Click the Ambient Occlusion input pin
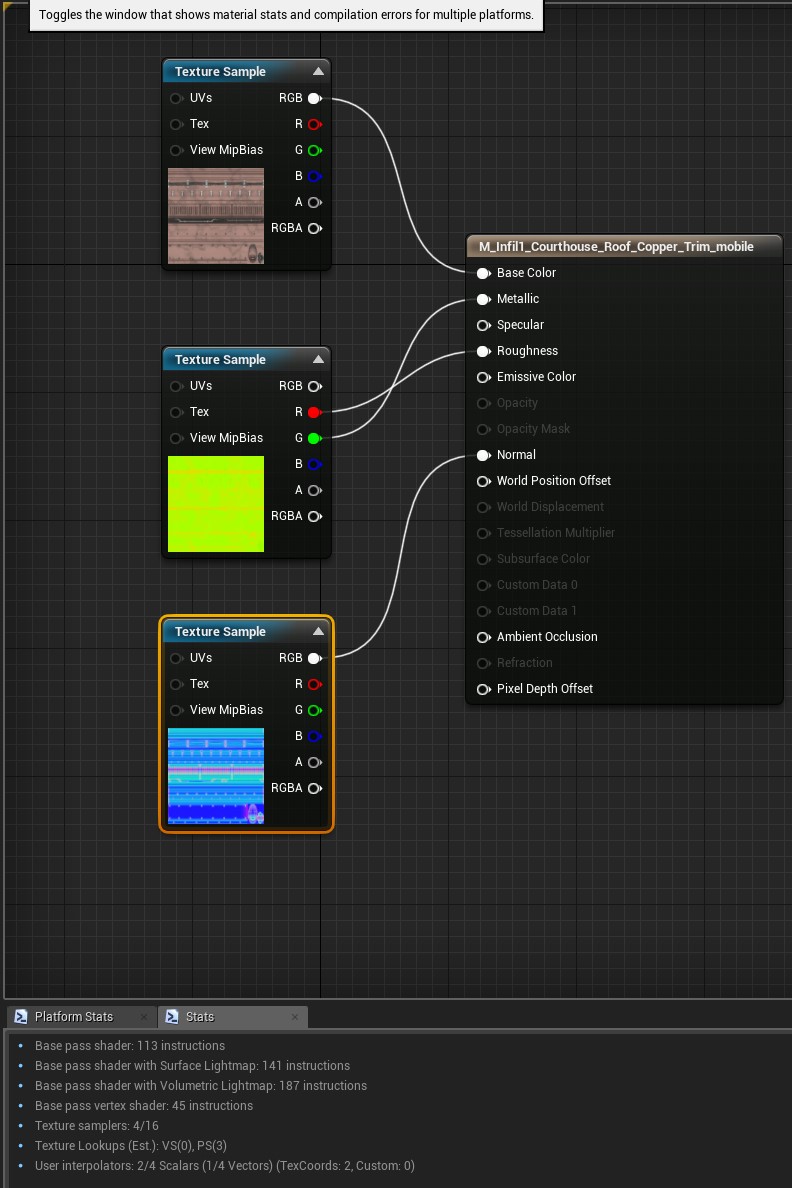This screenshot has width=792, height=1188. point(483,637)
